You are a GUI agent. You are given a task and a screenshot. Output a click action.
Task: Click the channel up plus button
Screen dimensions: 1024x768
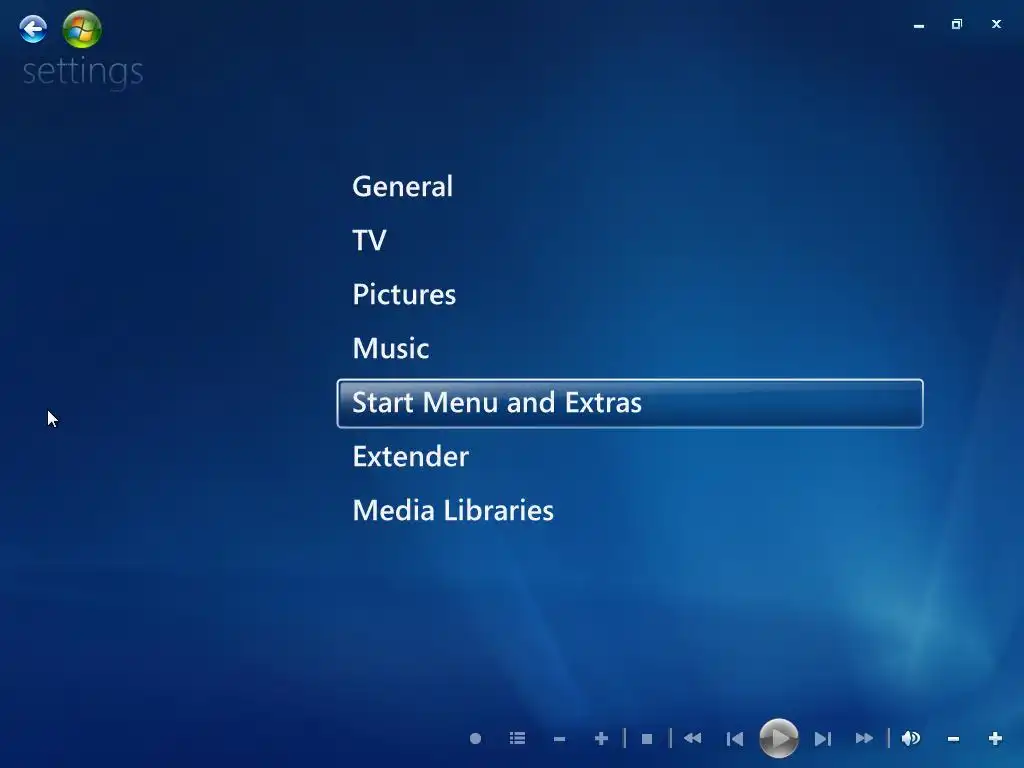(601, 739)
